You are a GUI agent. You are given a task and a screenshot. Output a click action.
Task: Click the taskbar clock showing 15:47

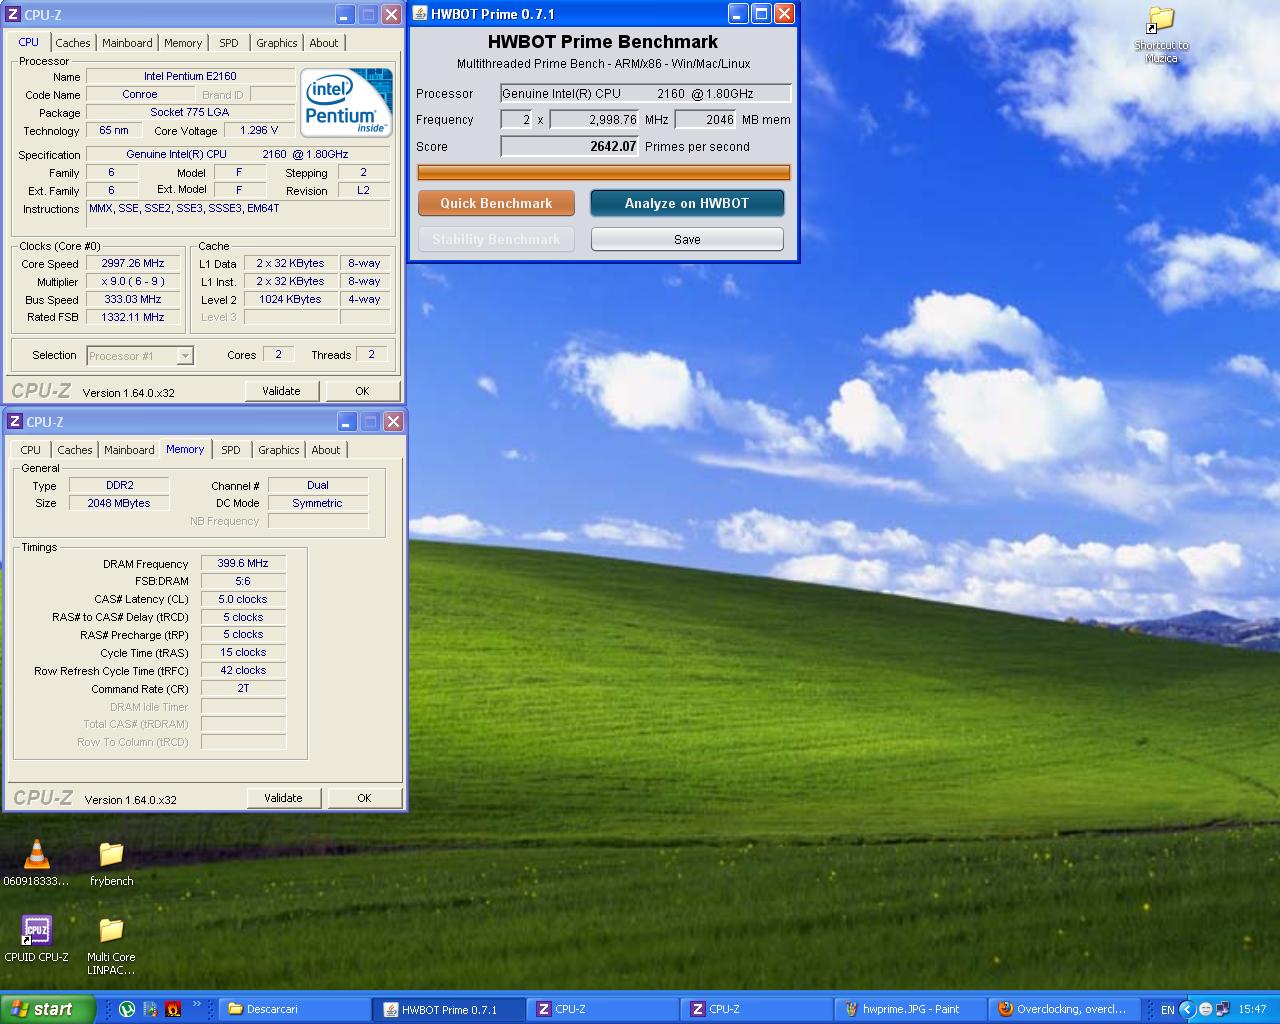(x=1252, y=1010)
